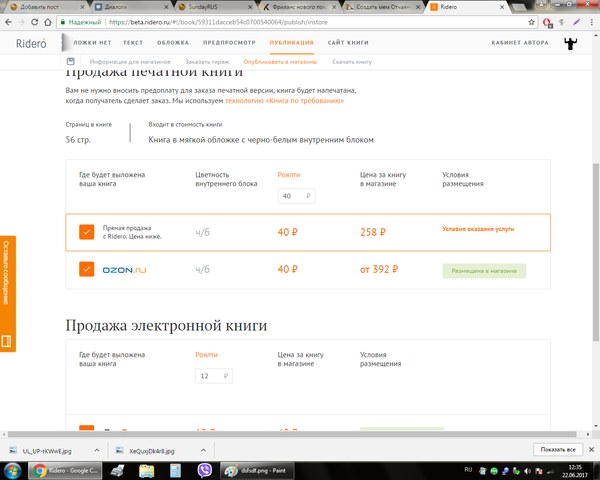Image resolution: width=600 pixels, height=480 pixels.
Task: Expand options for XeQuxjDk4r8.jpg download
Action: (x=203, y=450)
